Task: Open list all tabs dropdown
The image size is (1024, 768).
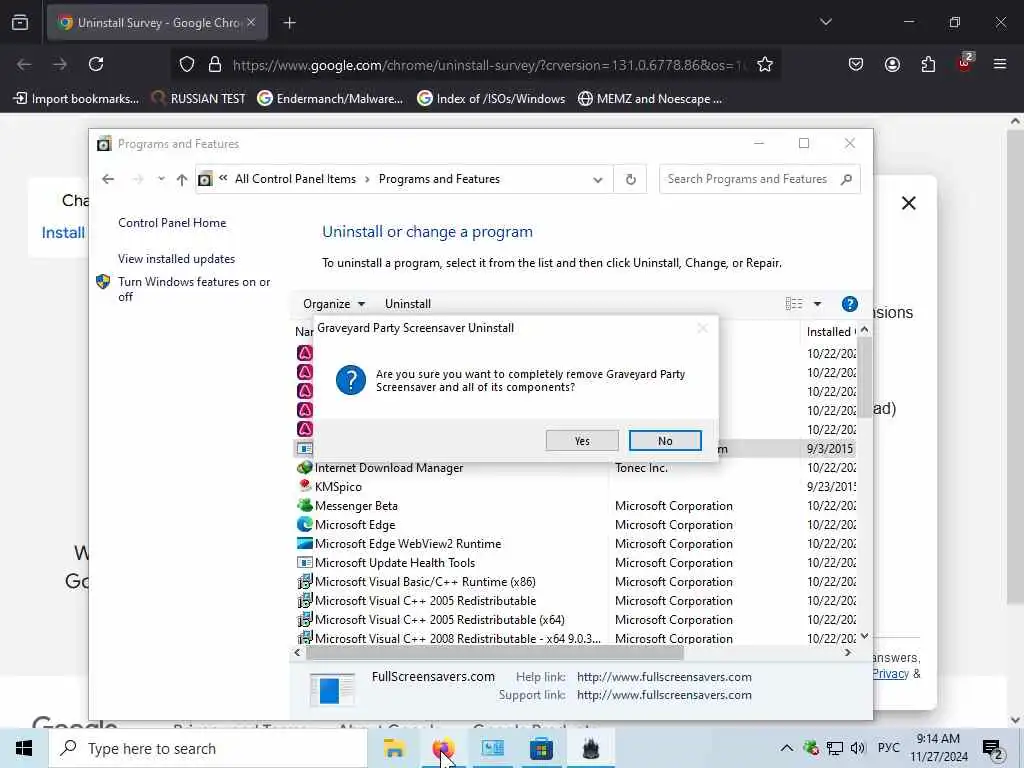Action: pos(825,22)
